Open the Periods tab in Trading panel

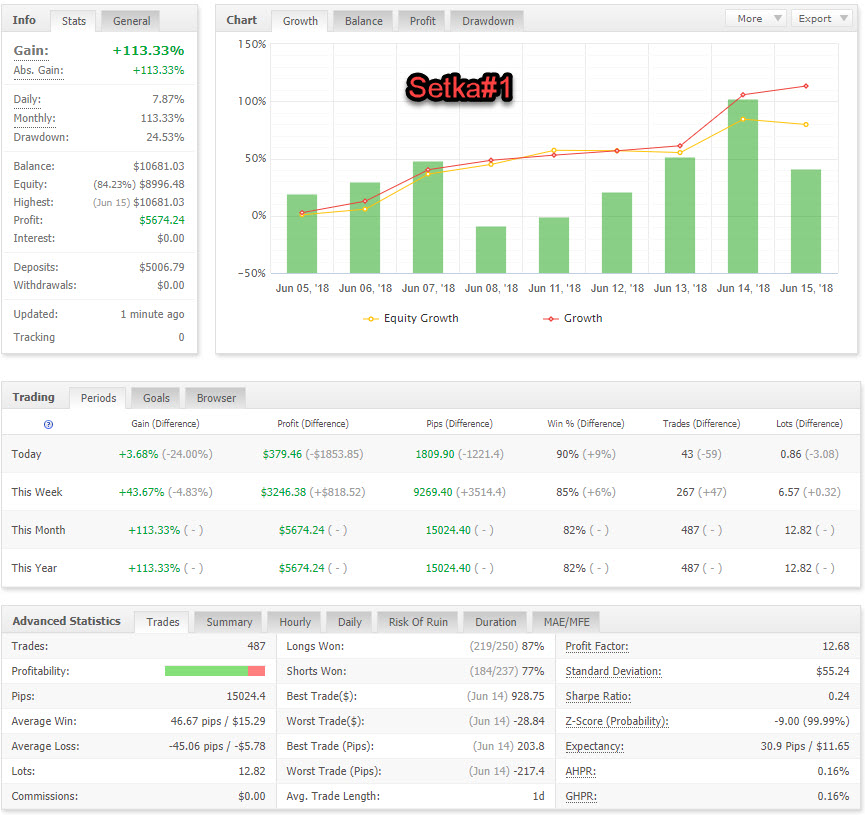98,398
